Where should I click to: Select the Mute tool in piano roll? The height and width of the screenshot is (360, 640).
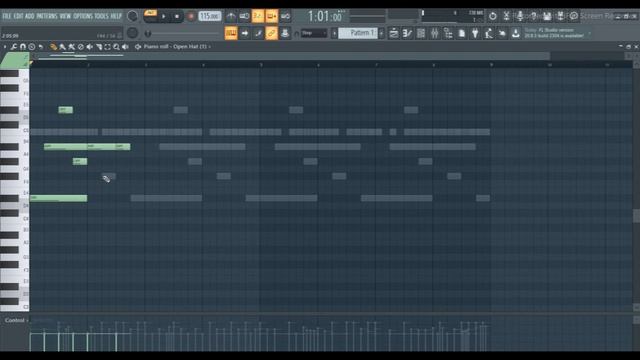tap(89, 47)
